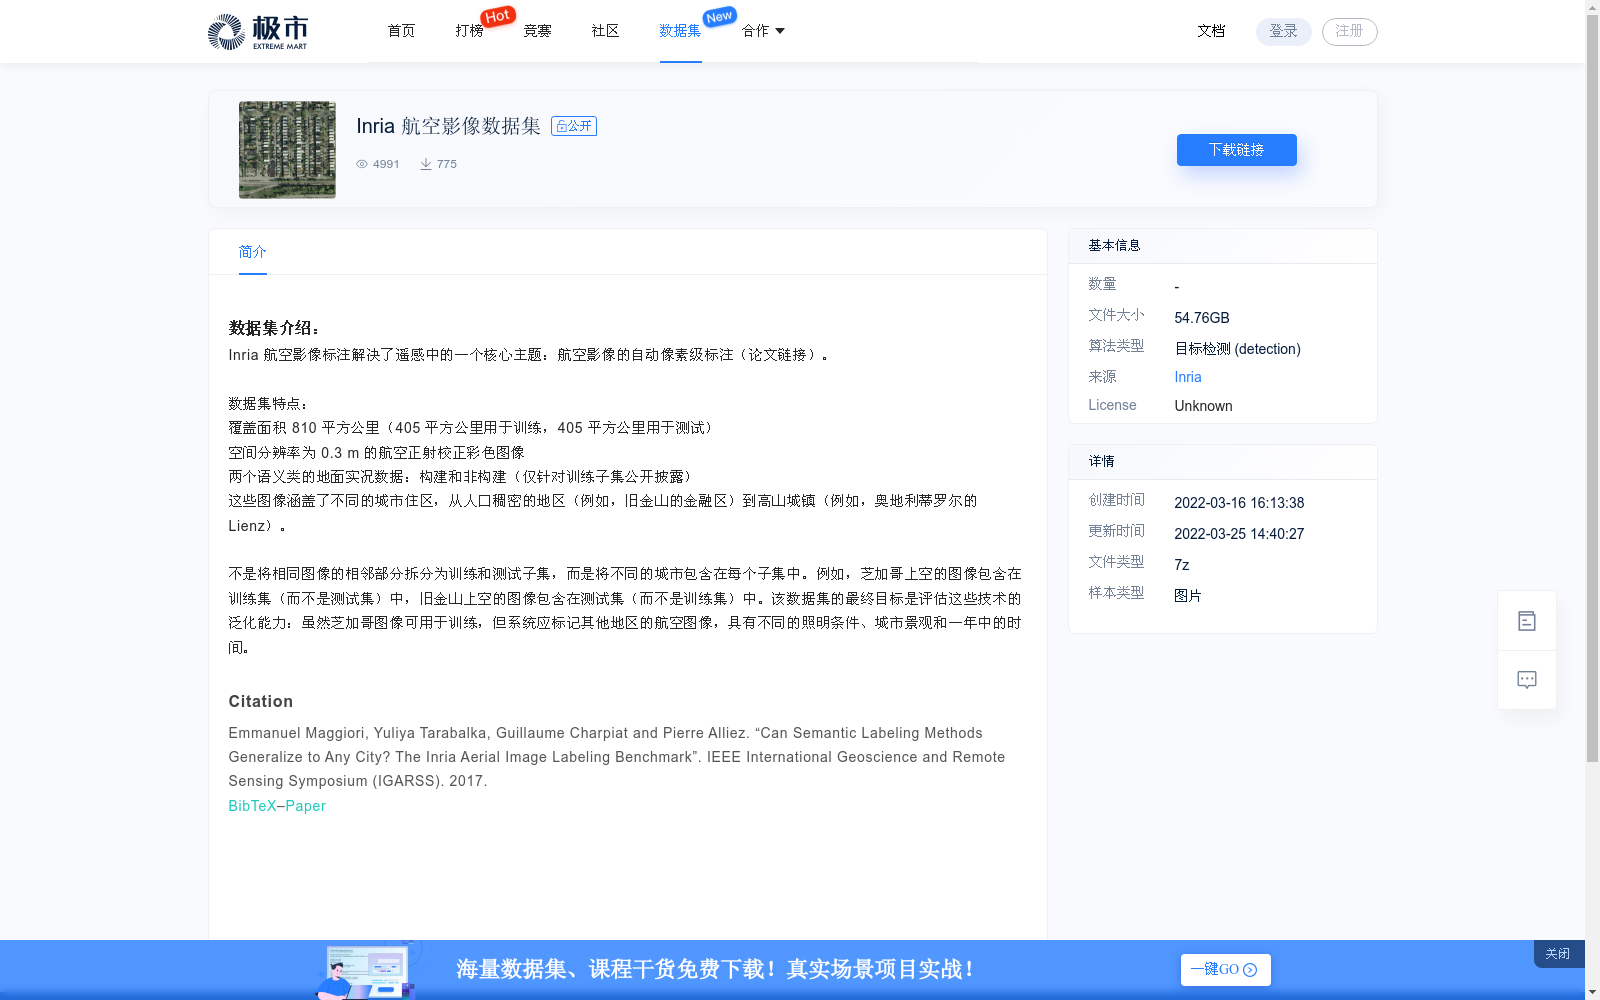Screen dimensions: 1600x1000
Task: Click the 基本信息 panel header
Action: 1114,245
